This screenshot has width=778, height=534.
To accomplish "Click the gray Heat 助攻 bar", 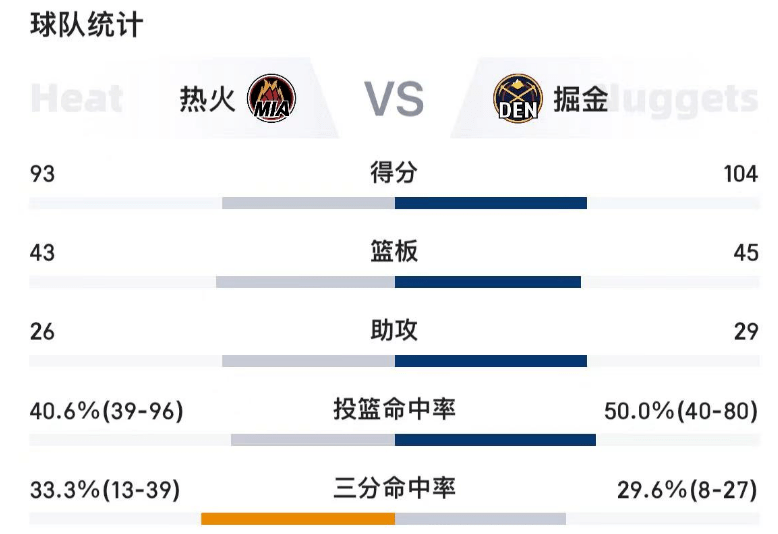I will tap(309, 361).
